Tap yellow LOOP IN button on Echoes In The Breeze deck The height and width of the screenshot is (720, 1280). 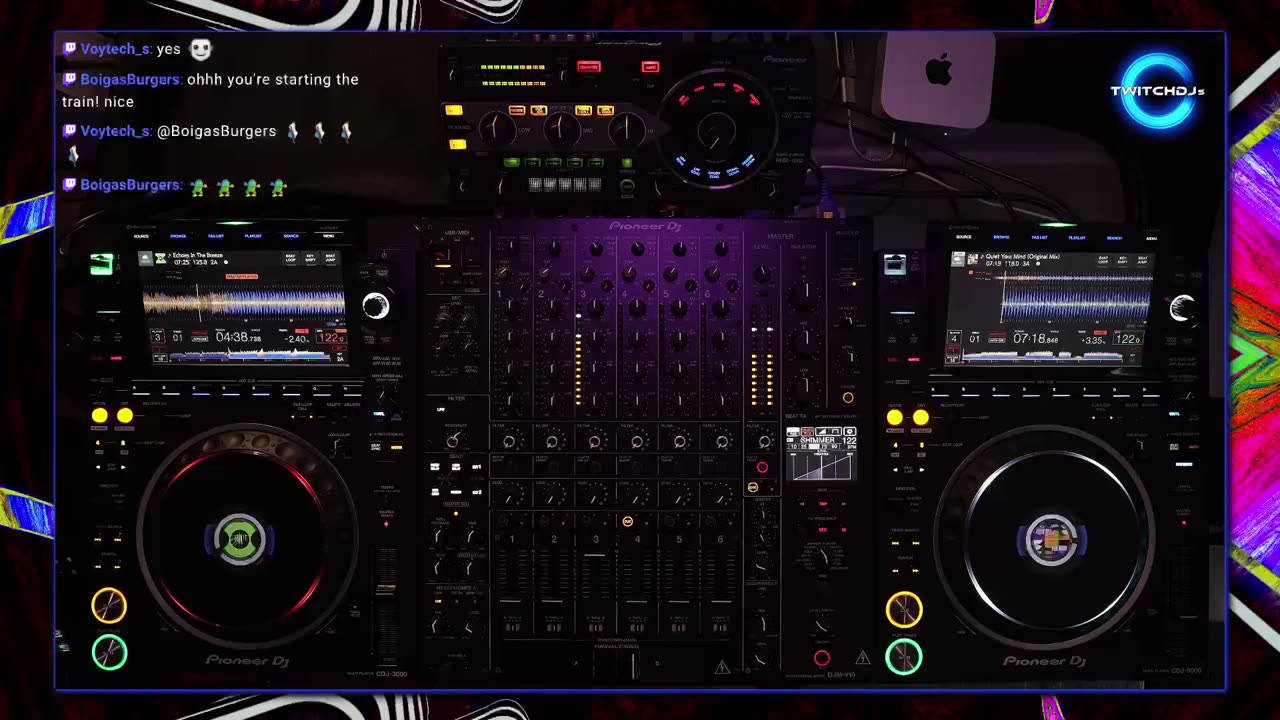[x=99, y=415]
